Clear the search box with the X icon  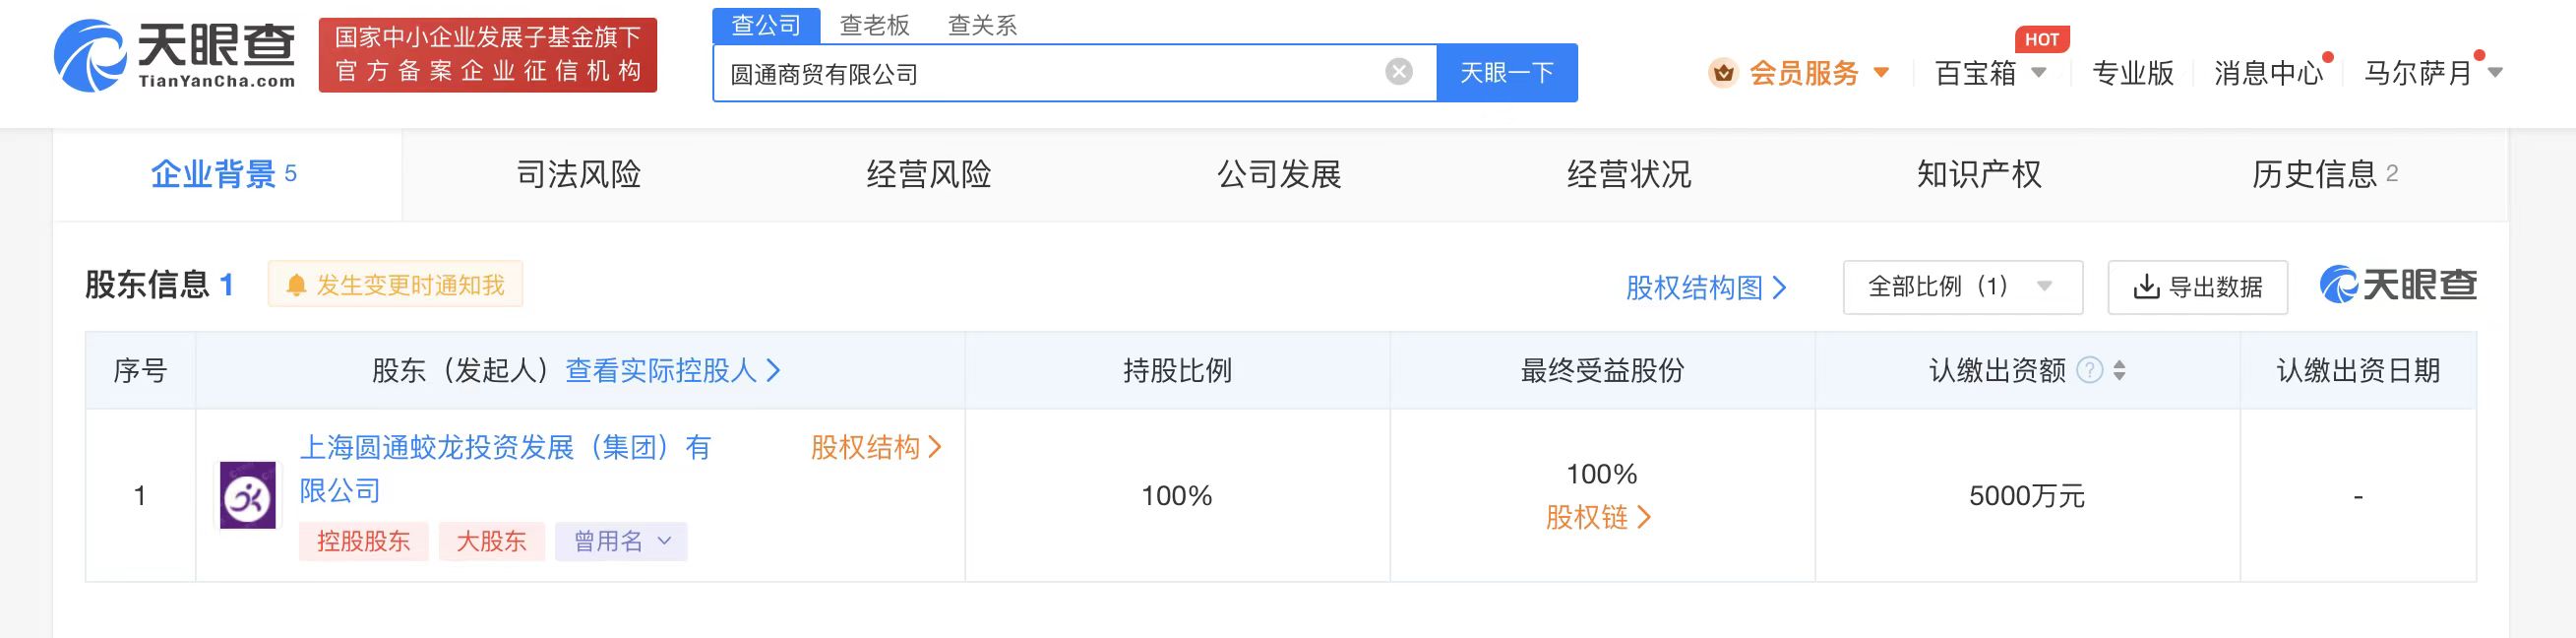pos(1399,72)
